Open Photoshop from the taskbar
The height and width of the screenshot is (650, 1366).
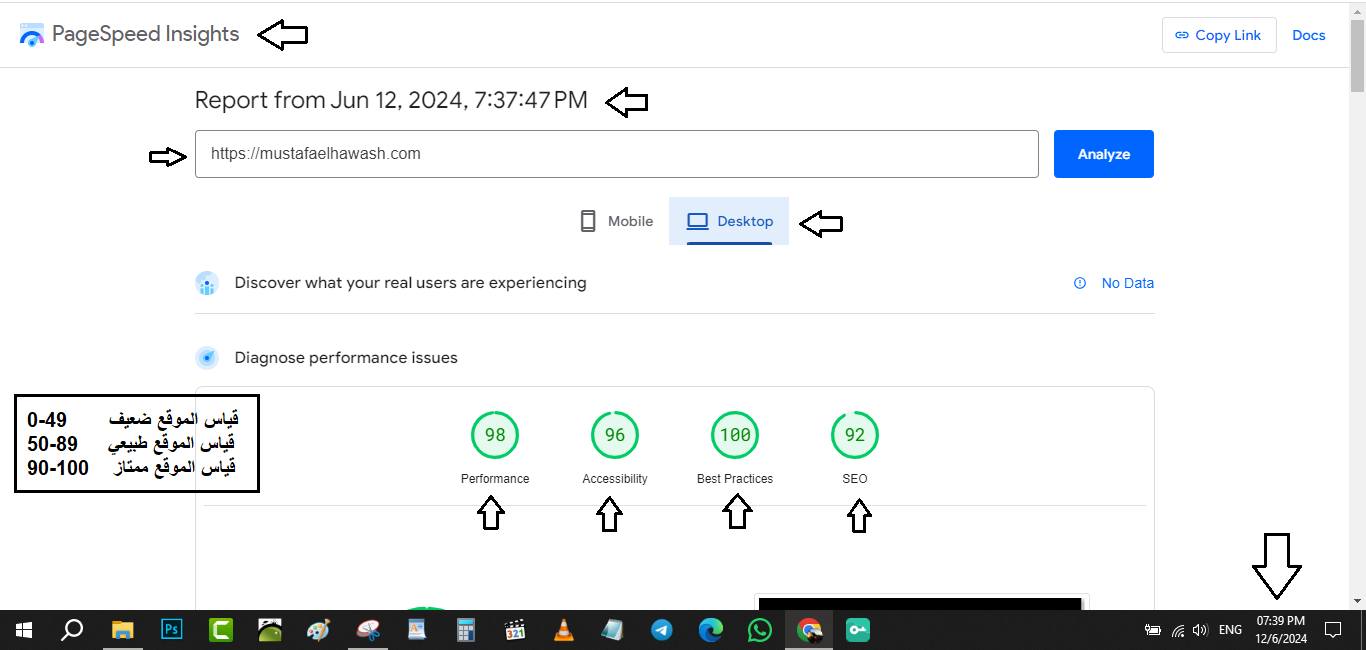pyautogui.click(x=171, y=630)
